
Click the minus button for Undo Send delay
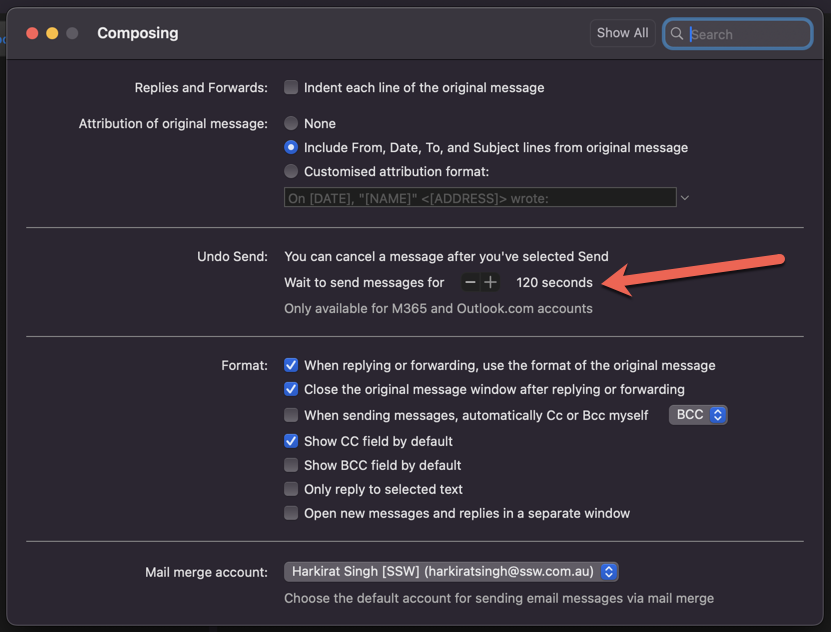(470, 283)
